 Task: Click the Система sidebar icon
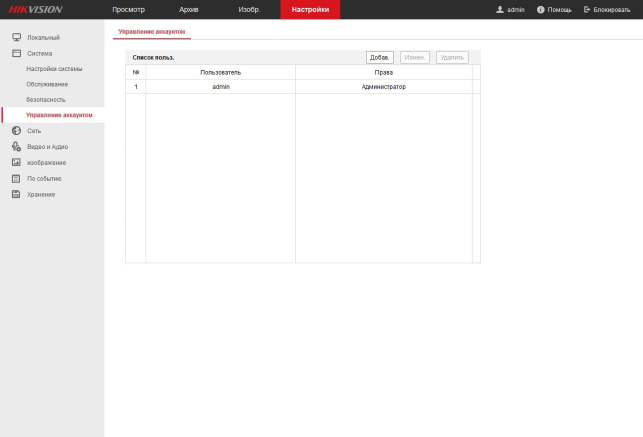[16, 53]
